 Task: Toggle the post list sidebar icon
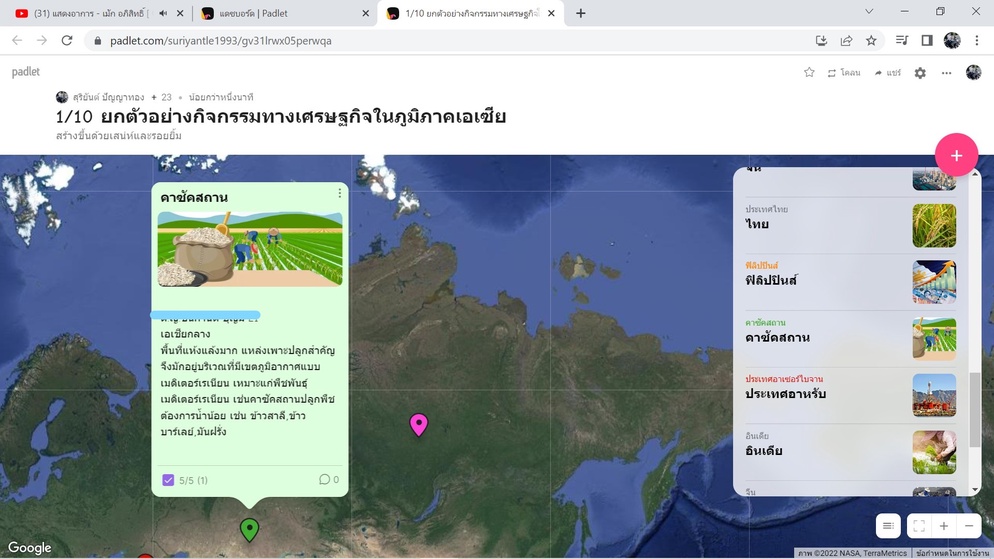pos(888,525)
